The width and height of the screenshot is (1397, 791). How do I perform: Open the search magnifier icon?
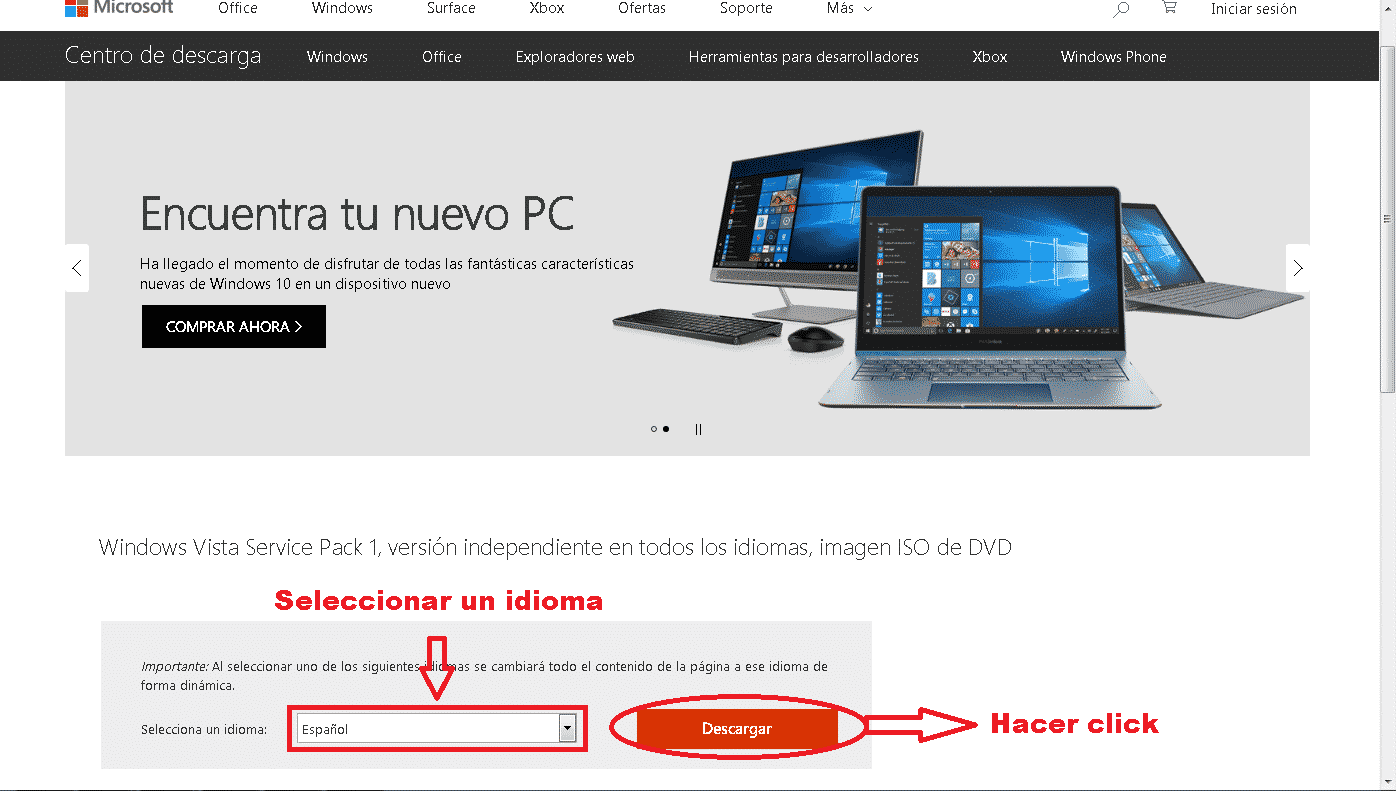1121,9
